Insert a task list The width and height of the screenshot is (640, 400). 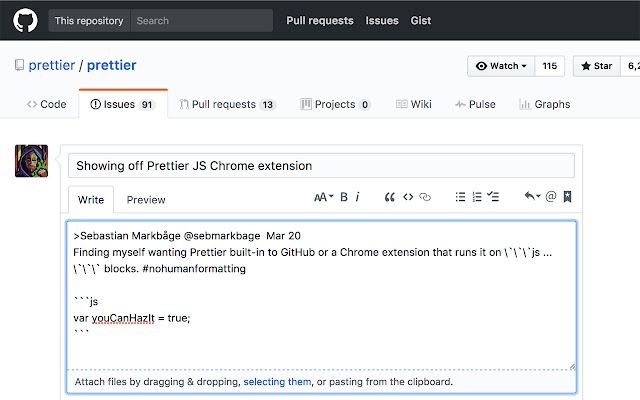tap(493, 197)
